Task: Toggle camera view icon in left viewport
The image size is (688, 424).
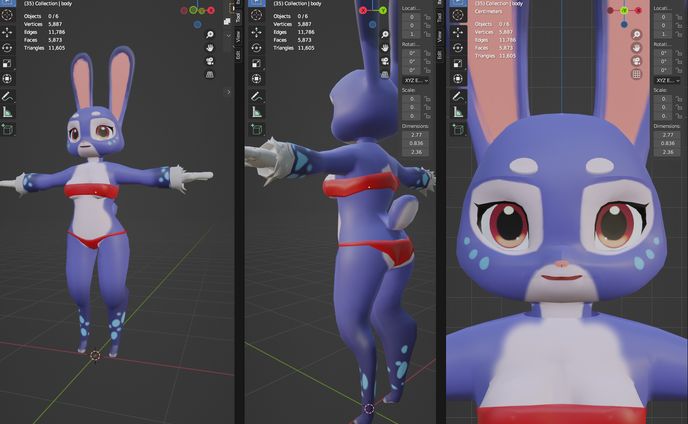Action: pyautogui.click(x=210, y=61)
